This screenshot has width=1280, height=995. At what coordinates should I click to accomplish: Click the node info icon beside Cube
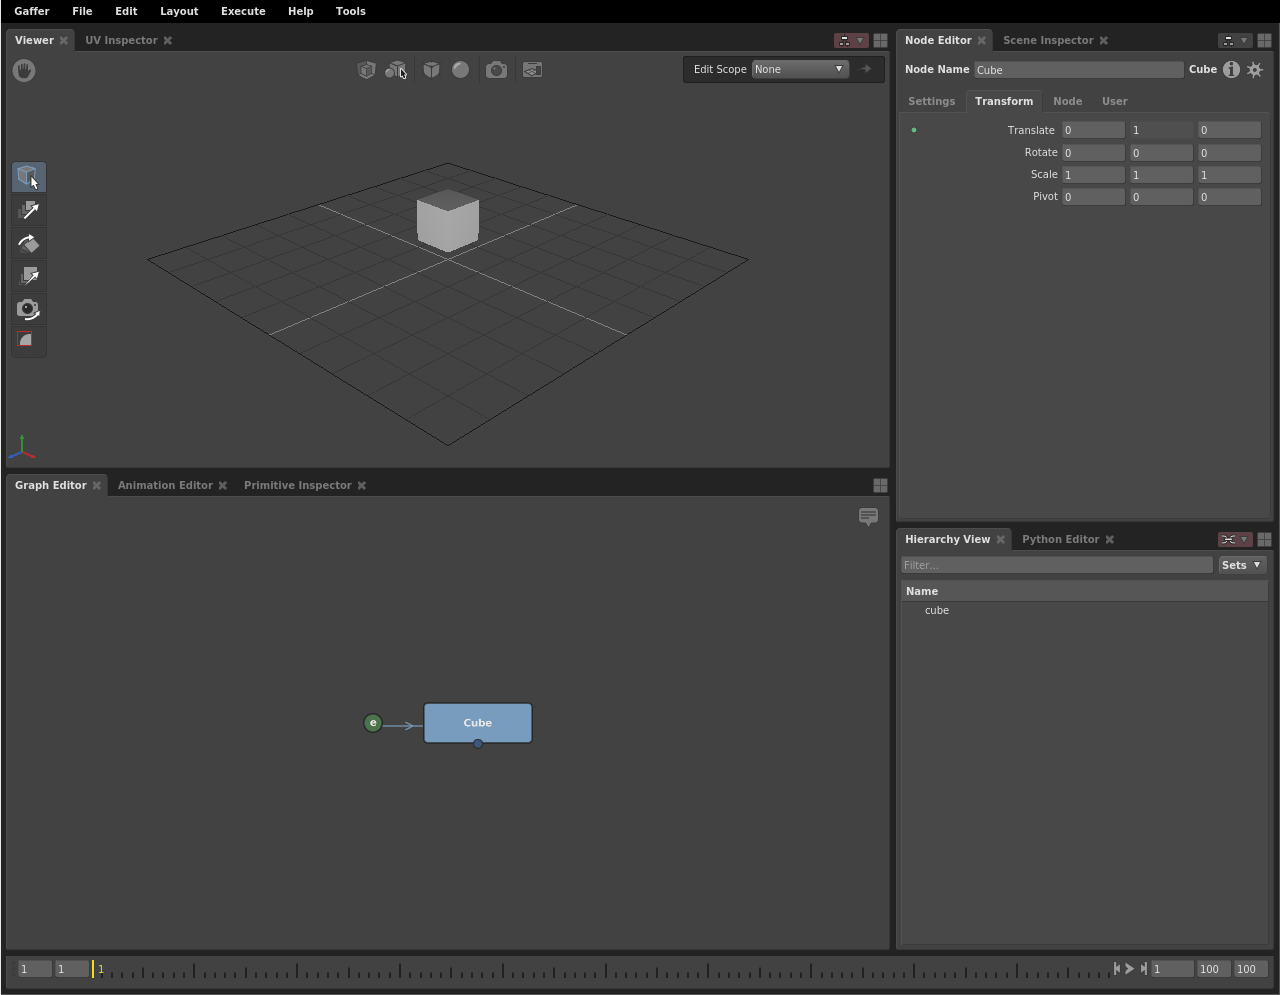(x=1231, y=70)
